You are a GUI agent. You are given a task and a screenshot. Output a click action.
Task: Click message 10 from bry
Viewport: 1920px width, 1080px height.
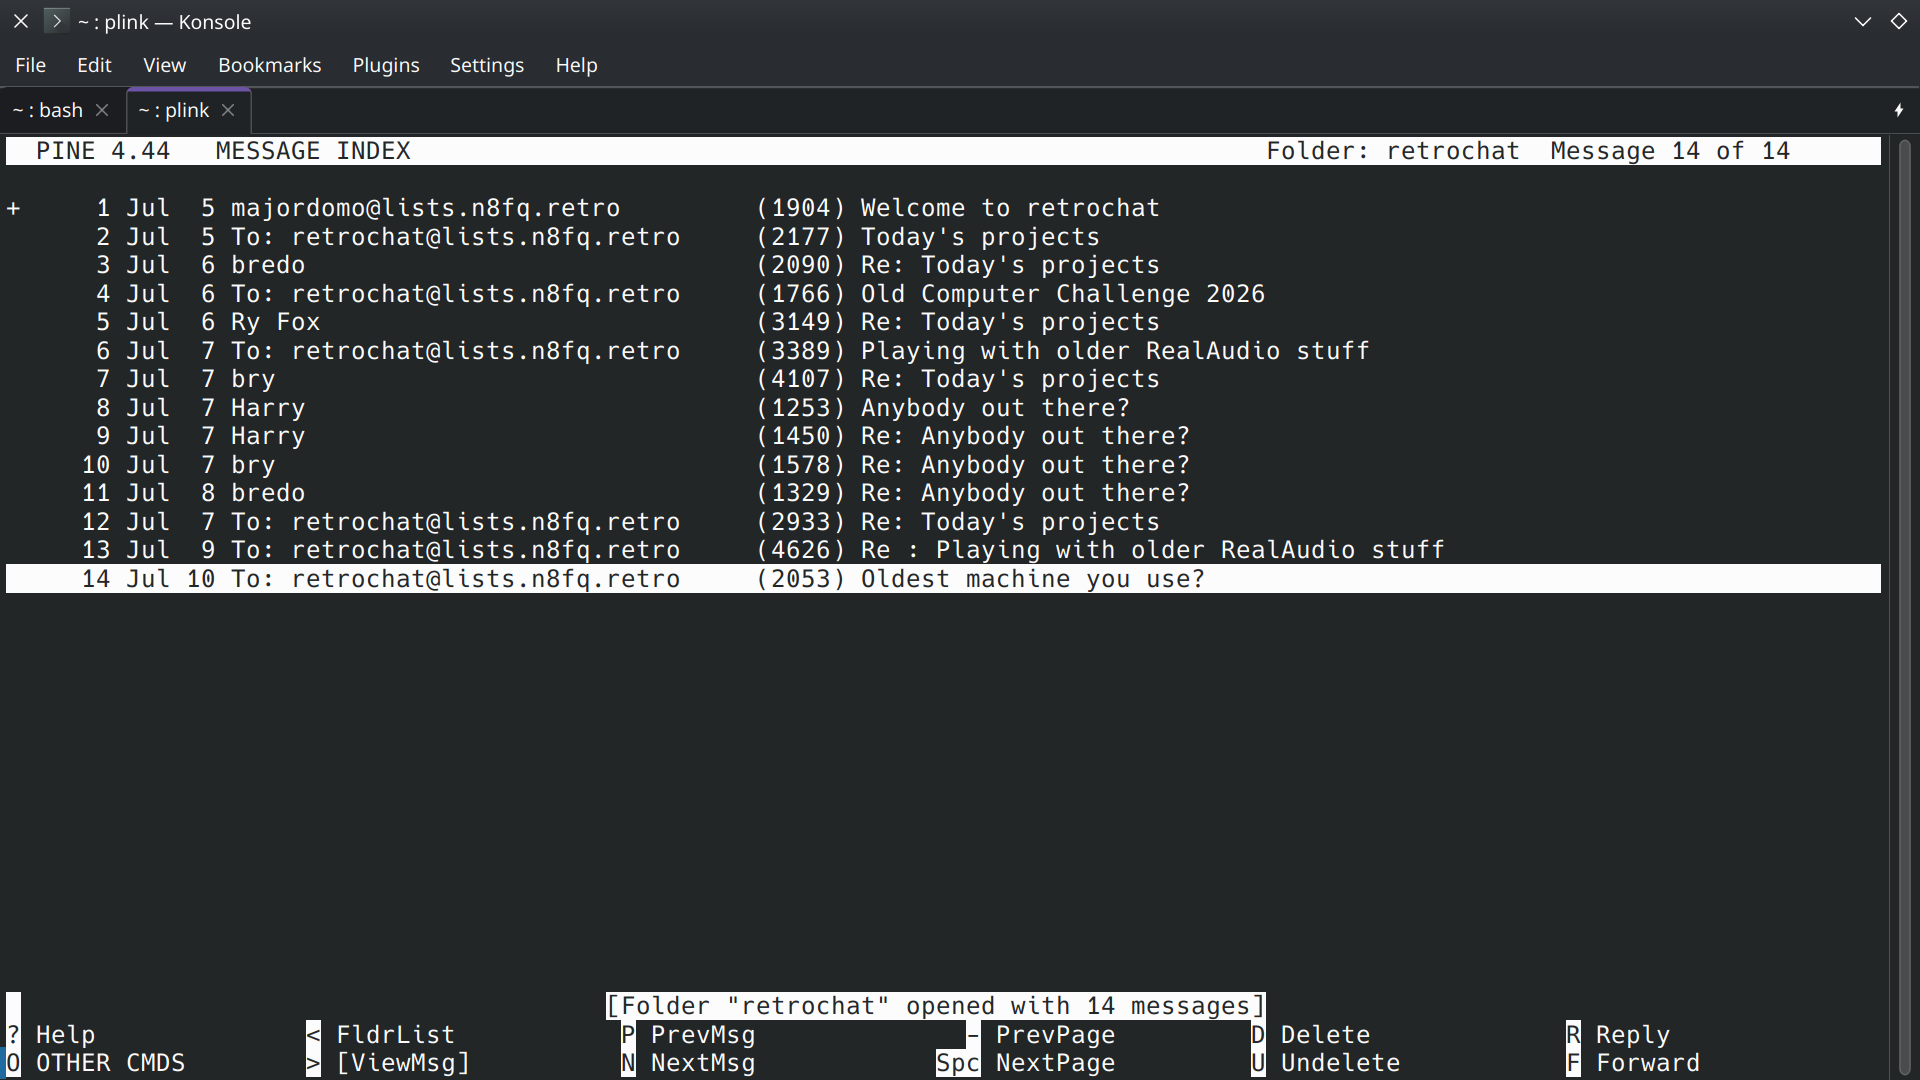(943, 465)
